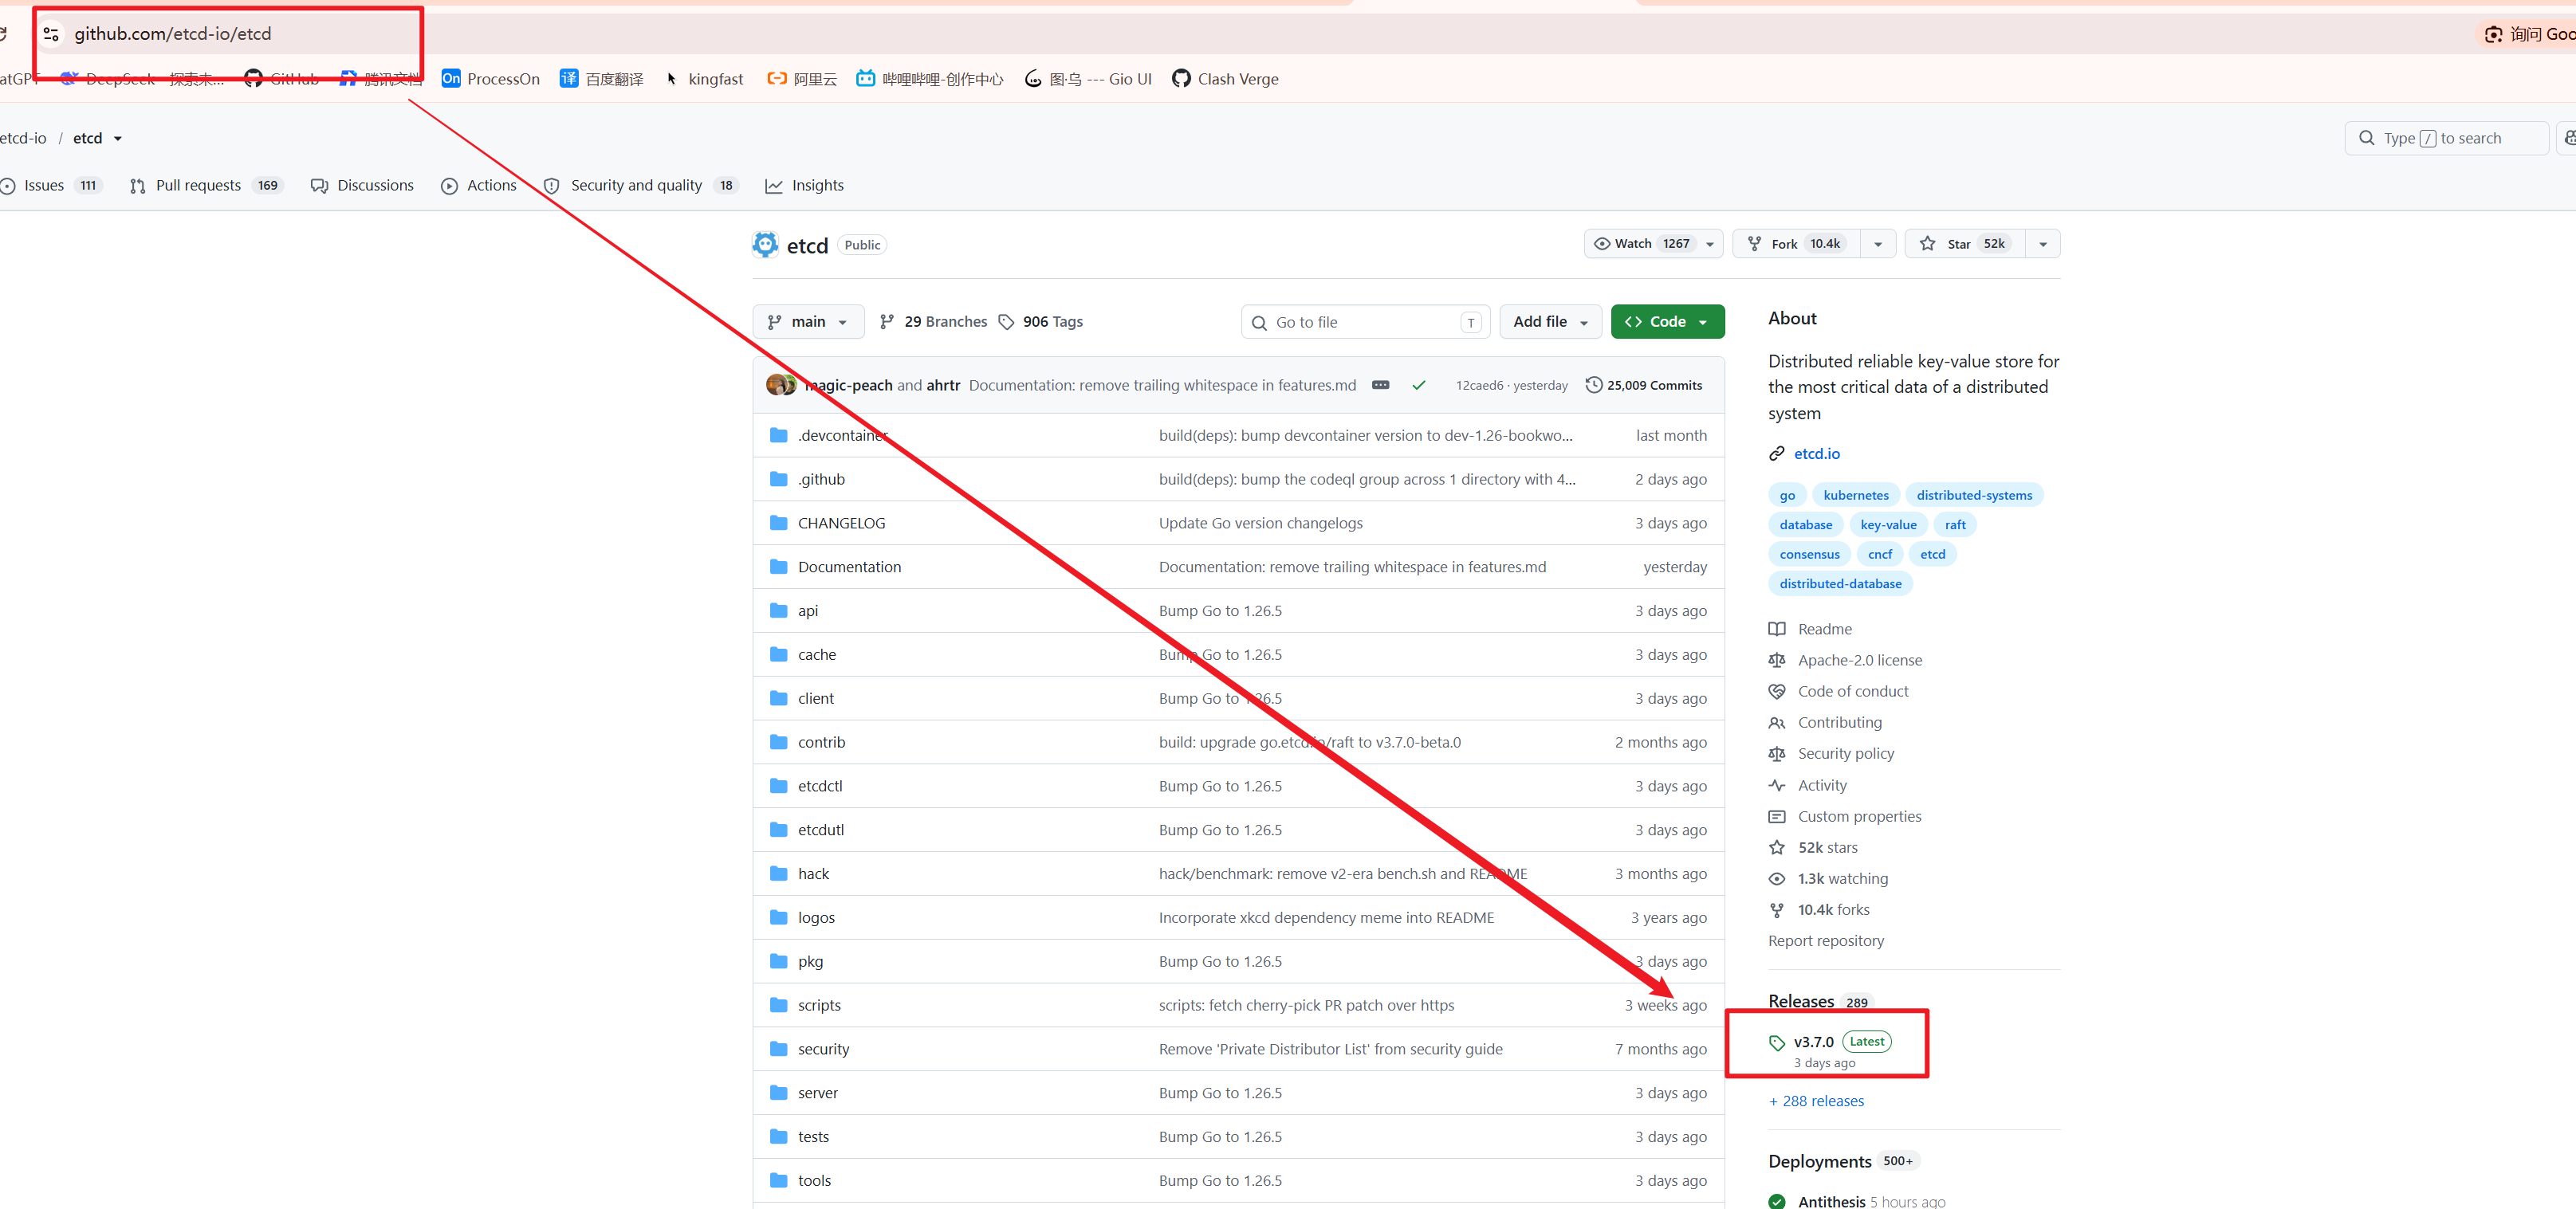
Task: Fork the etcd repository
Action: click(x=1797, y=244)
